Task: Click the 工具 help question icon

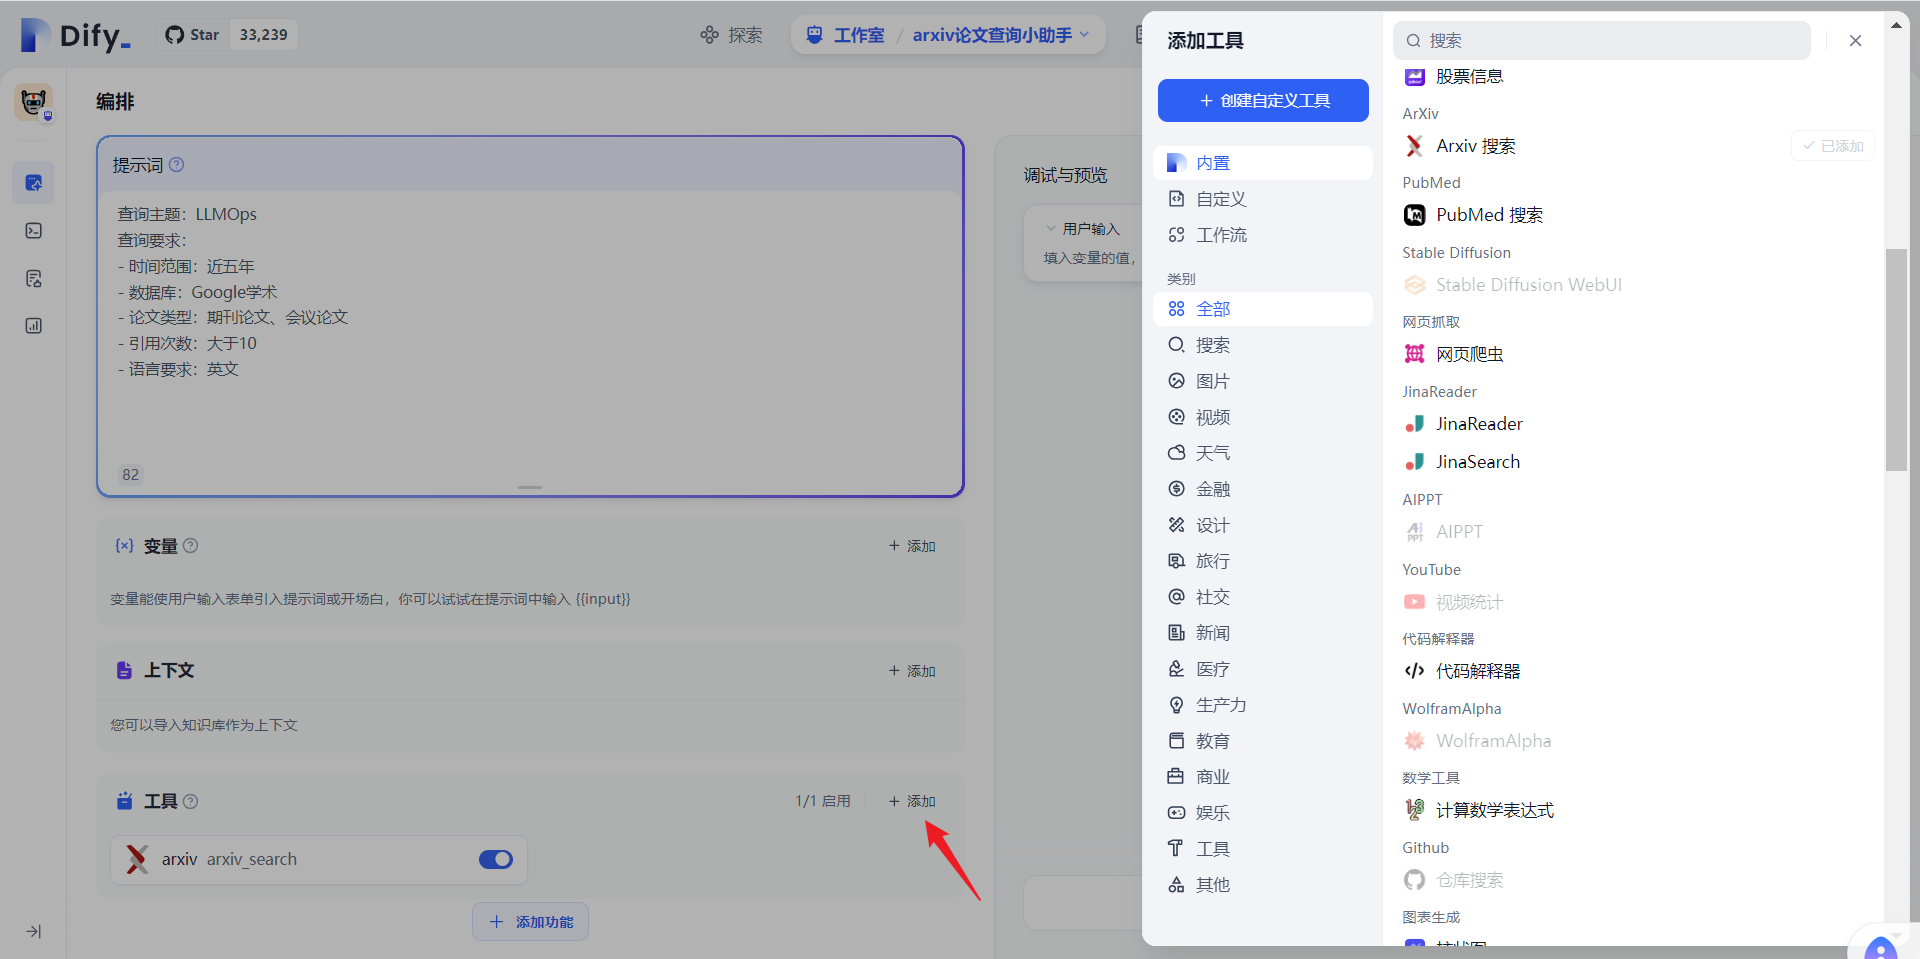Action: coord(191,801)
